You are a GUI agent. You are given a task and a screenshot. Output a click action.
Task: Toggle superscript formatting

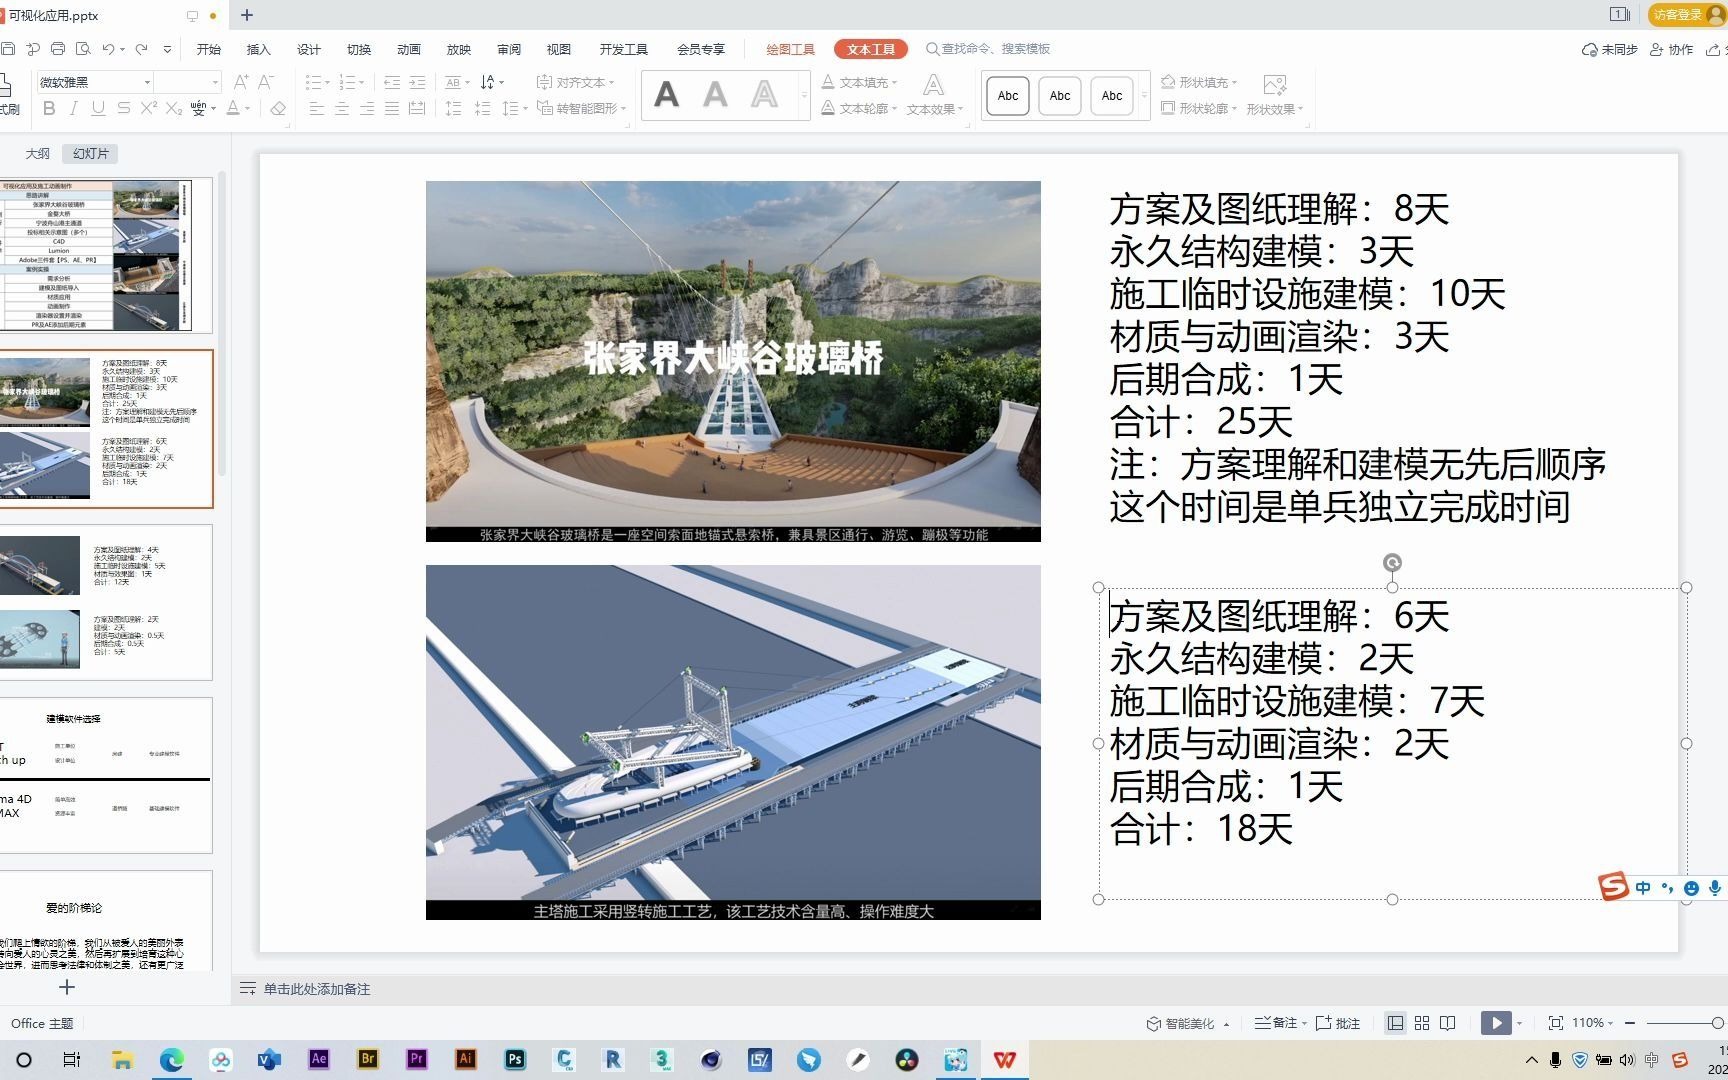(x=148, y=108)
